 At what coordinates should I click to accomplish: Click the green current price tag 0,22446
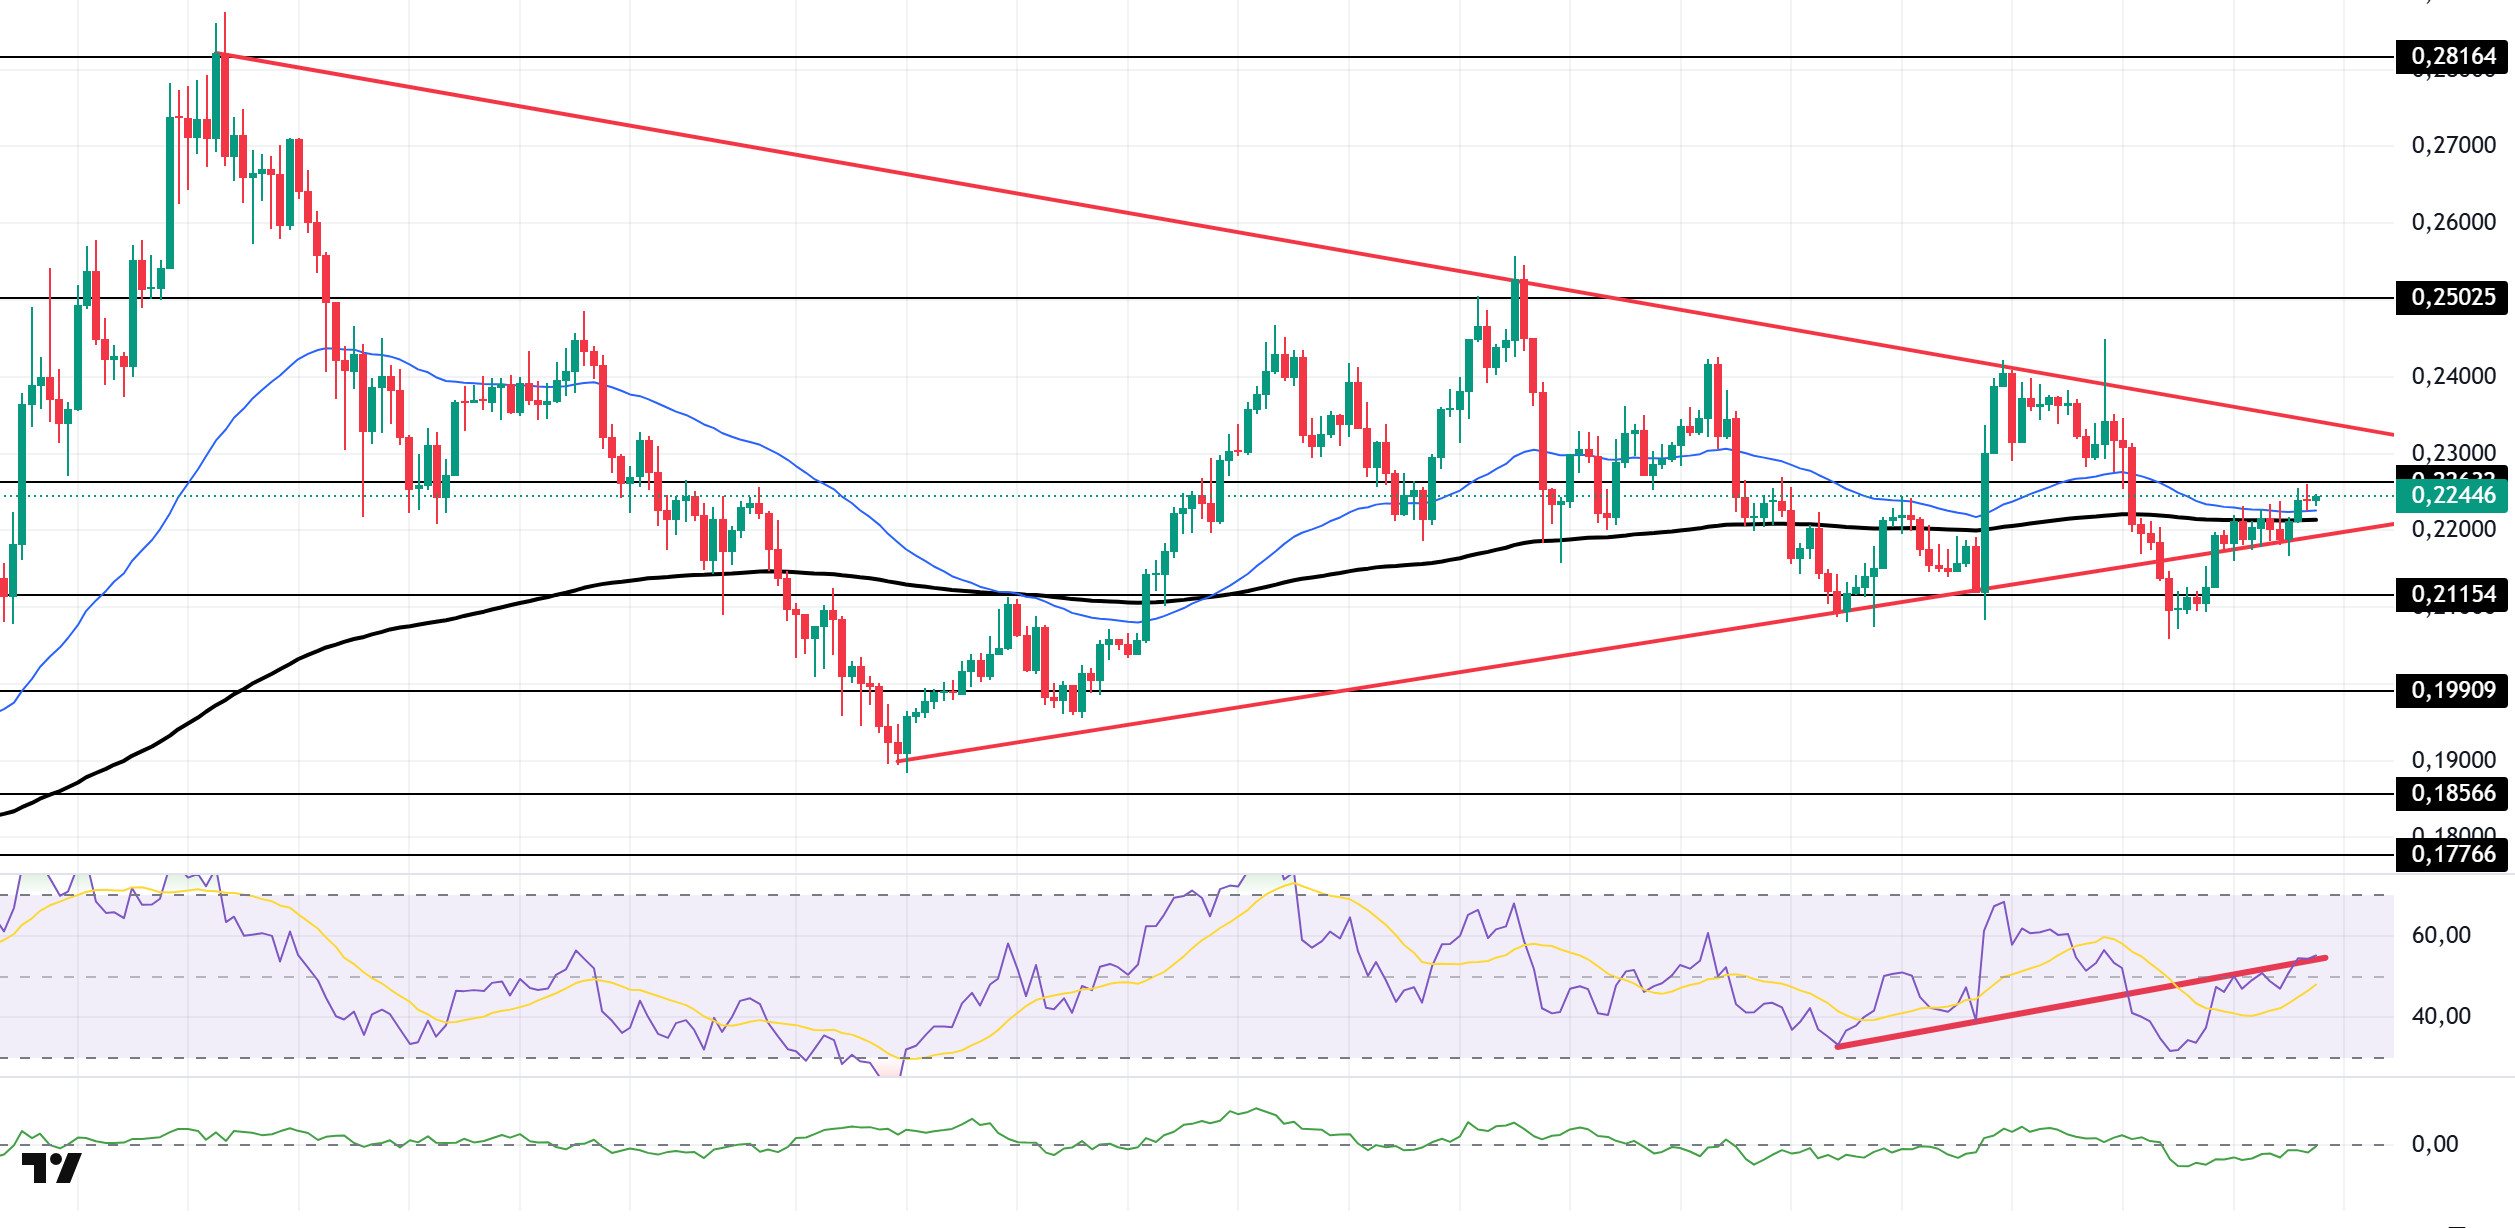coord(2452,495)
